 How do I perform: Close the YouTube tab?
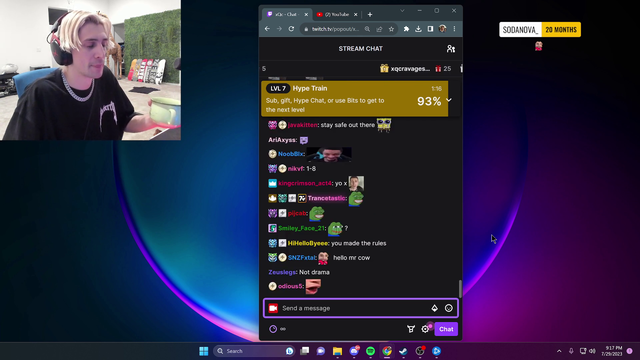356,15
